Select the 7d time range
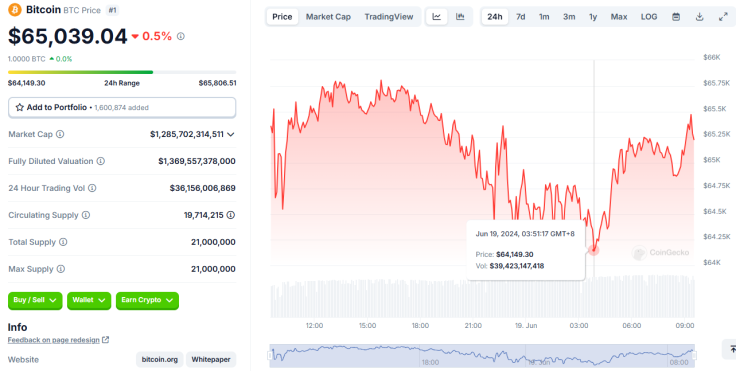 521,17
